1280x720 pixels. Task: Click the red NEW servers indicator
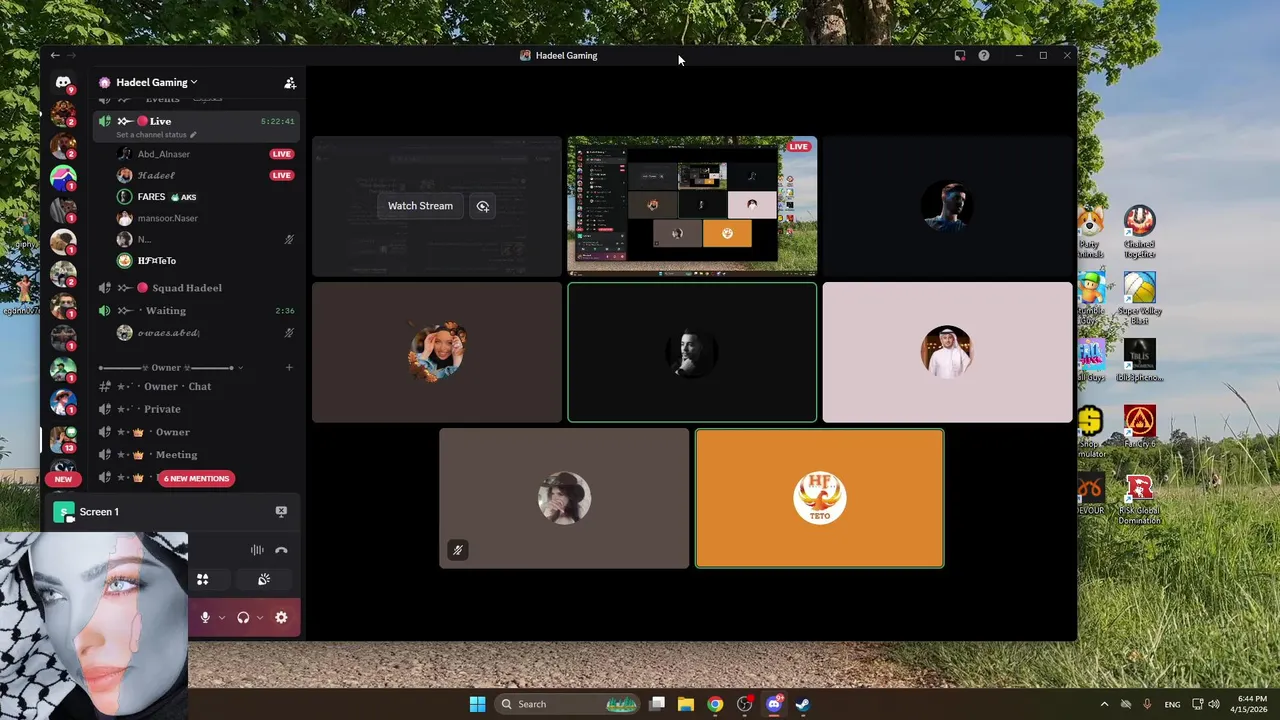tap(63, 479)
